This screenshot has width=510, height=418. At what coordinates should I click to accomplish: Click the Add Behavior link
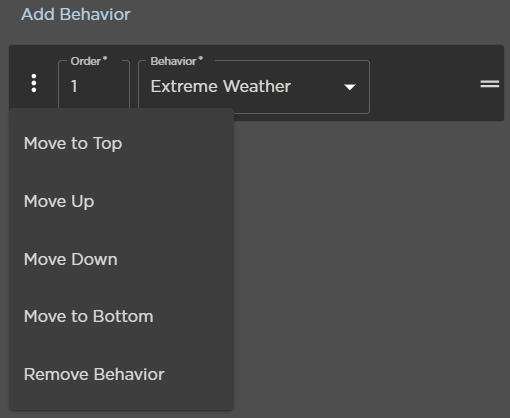76,14
